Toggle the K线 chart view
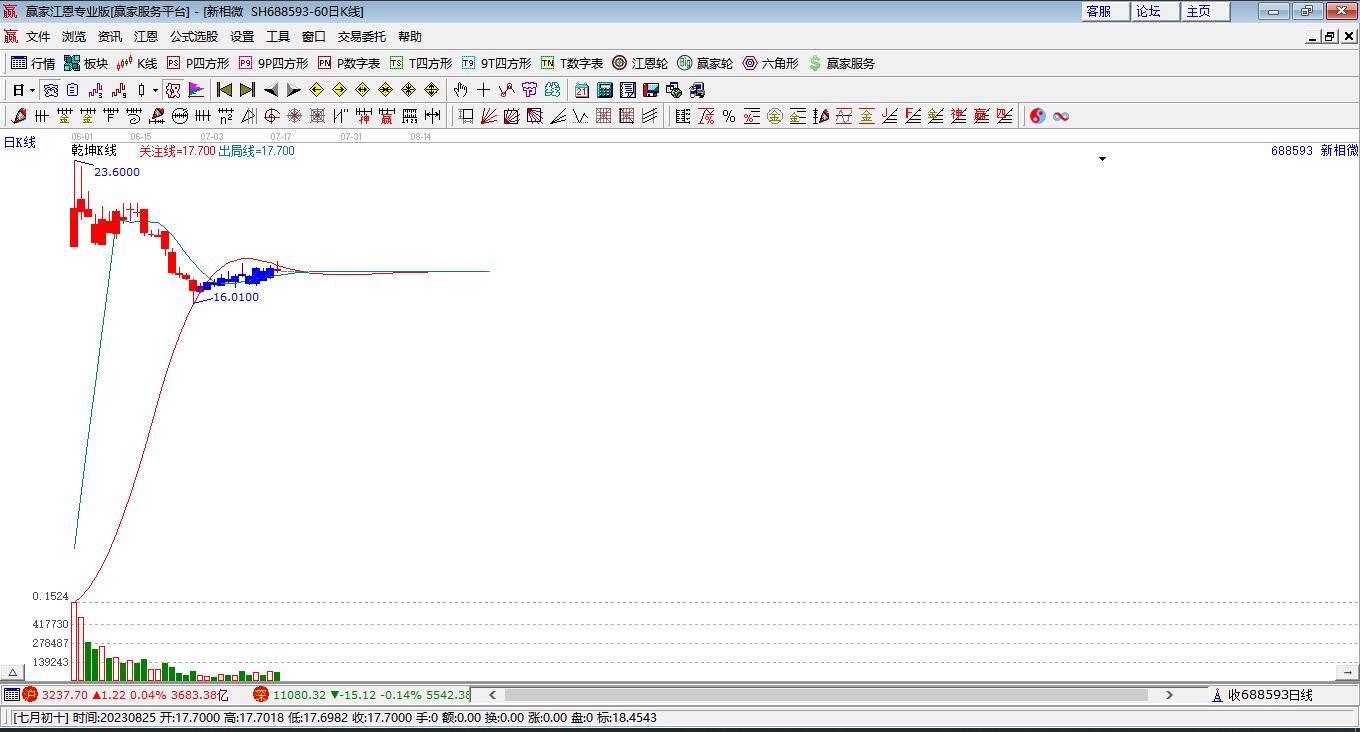Viewport: 1360px width, 732px height. 137,63
